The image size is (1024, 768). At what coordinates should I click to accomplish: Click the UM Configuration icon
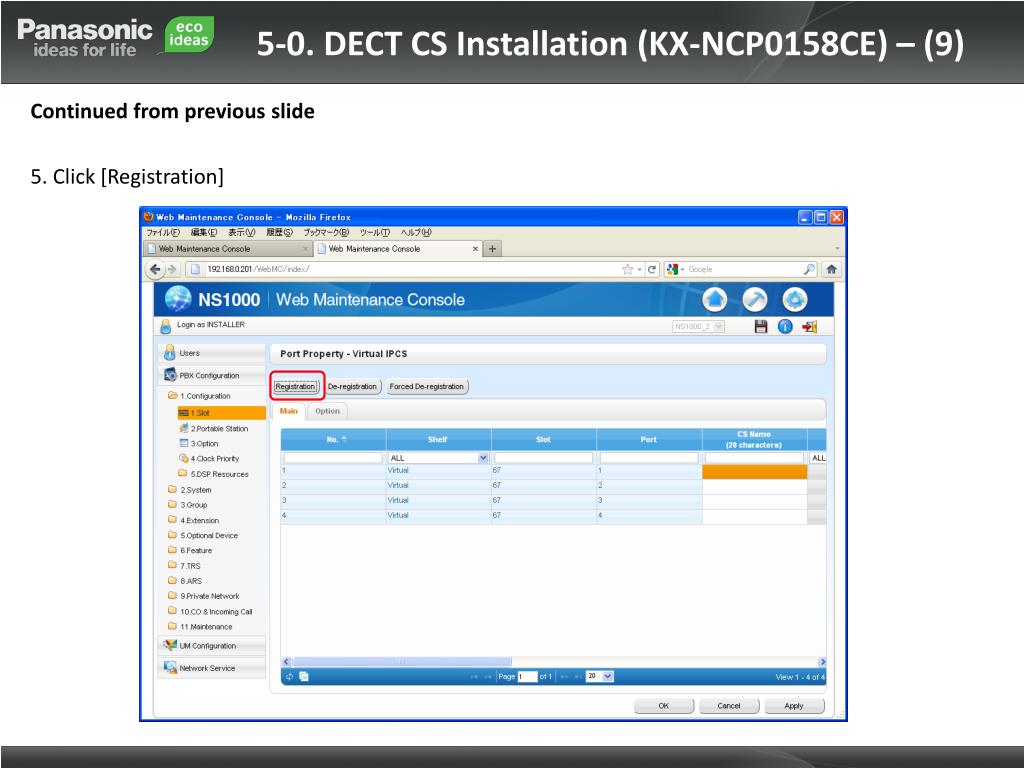coord(170,645)
